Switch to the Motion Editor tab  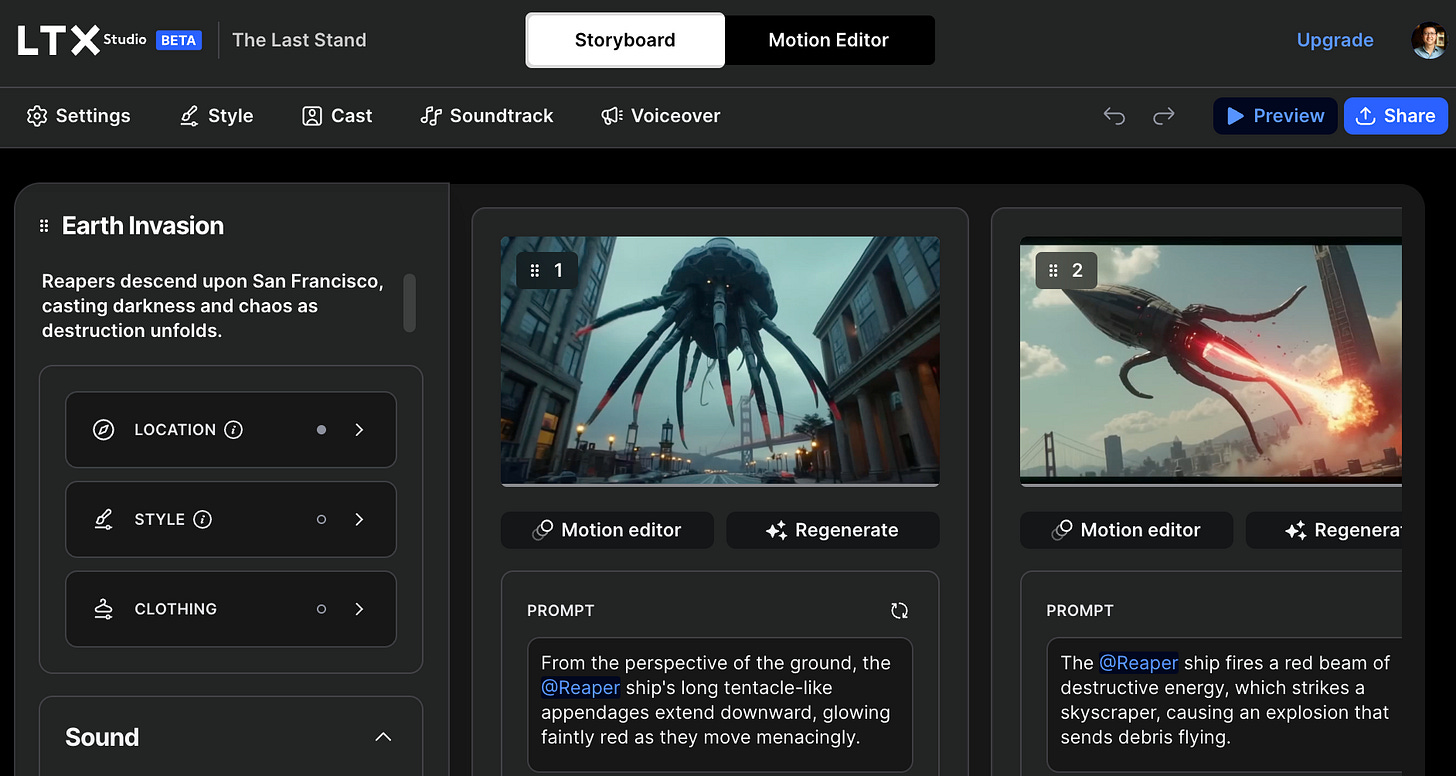829,40
